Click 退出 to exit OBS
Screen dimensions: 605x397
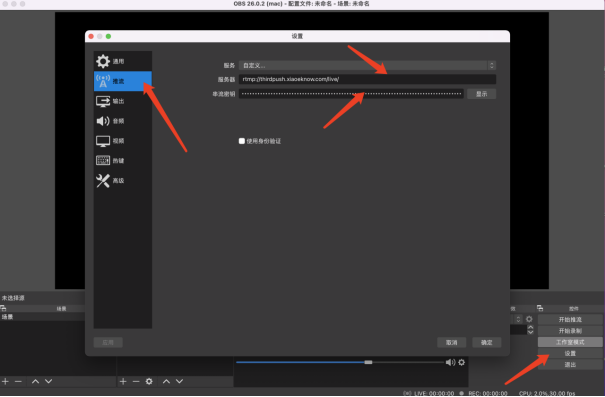tap(570, 364)
